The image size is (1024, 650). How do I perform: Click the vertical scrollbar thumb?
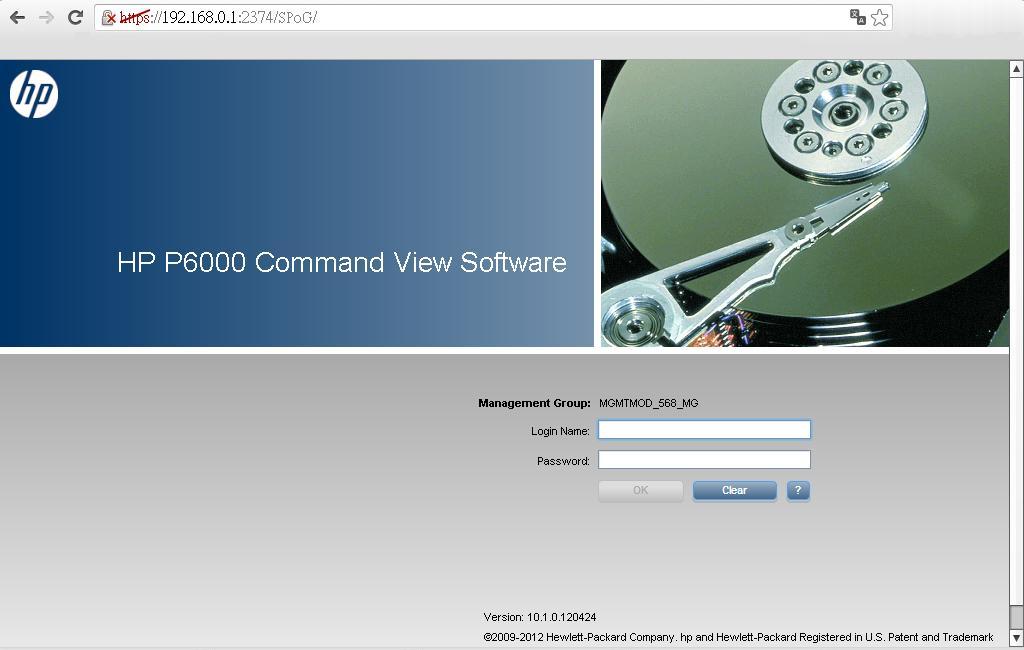coord(1016,616)
